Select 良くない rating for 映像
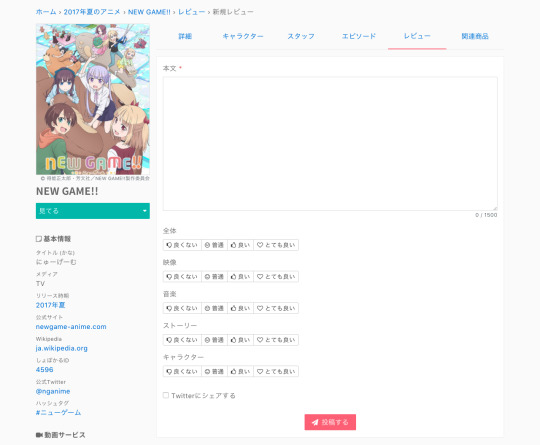This screenshot has height=445, width=540. click(182, 277)
